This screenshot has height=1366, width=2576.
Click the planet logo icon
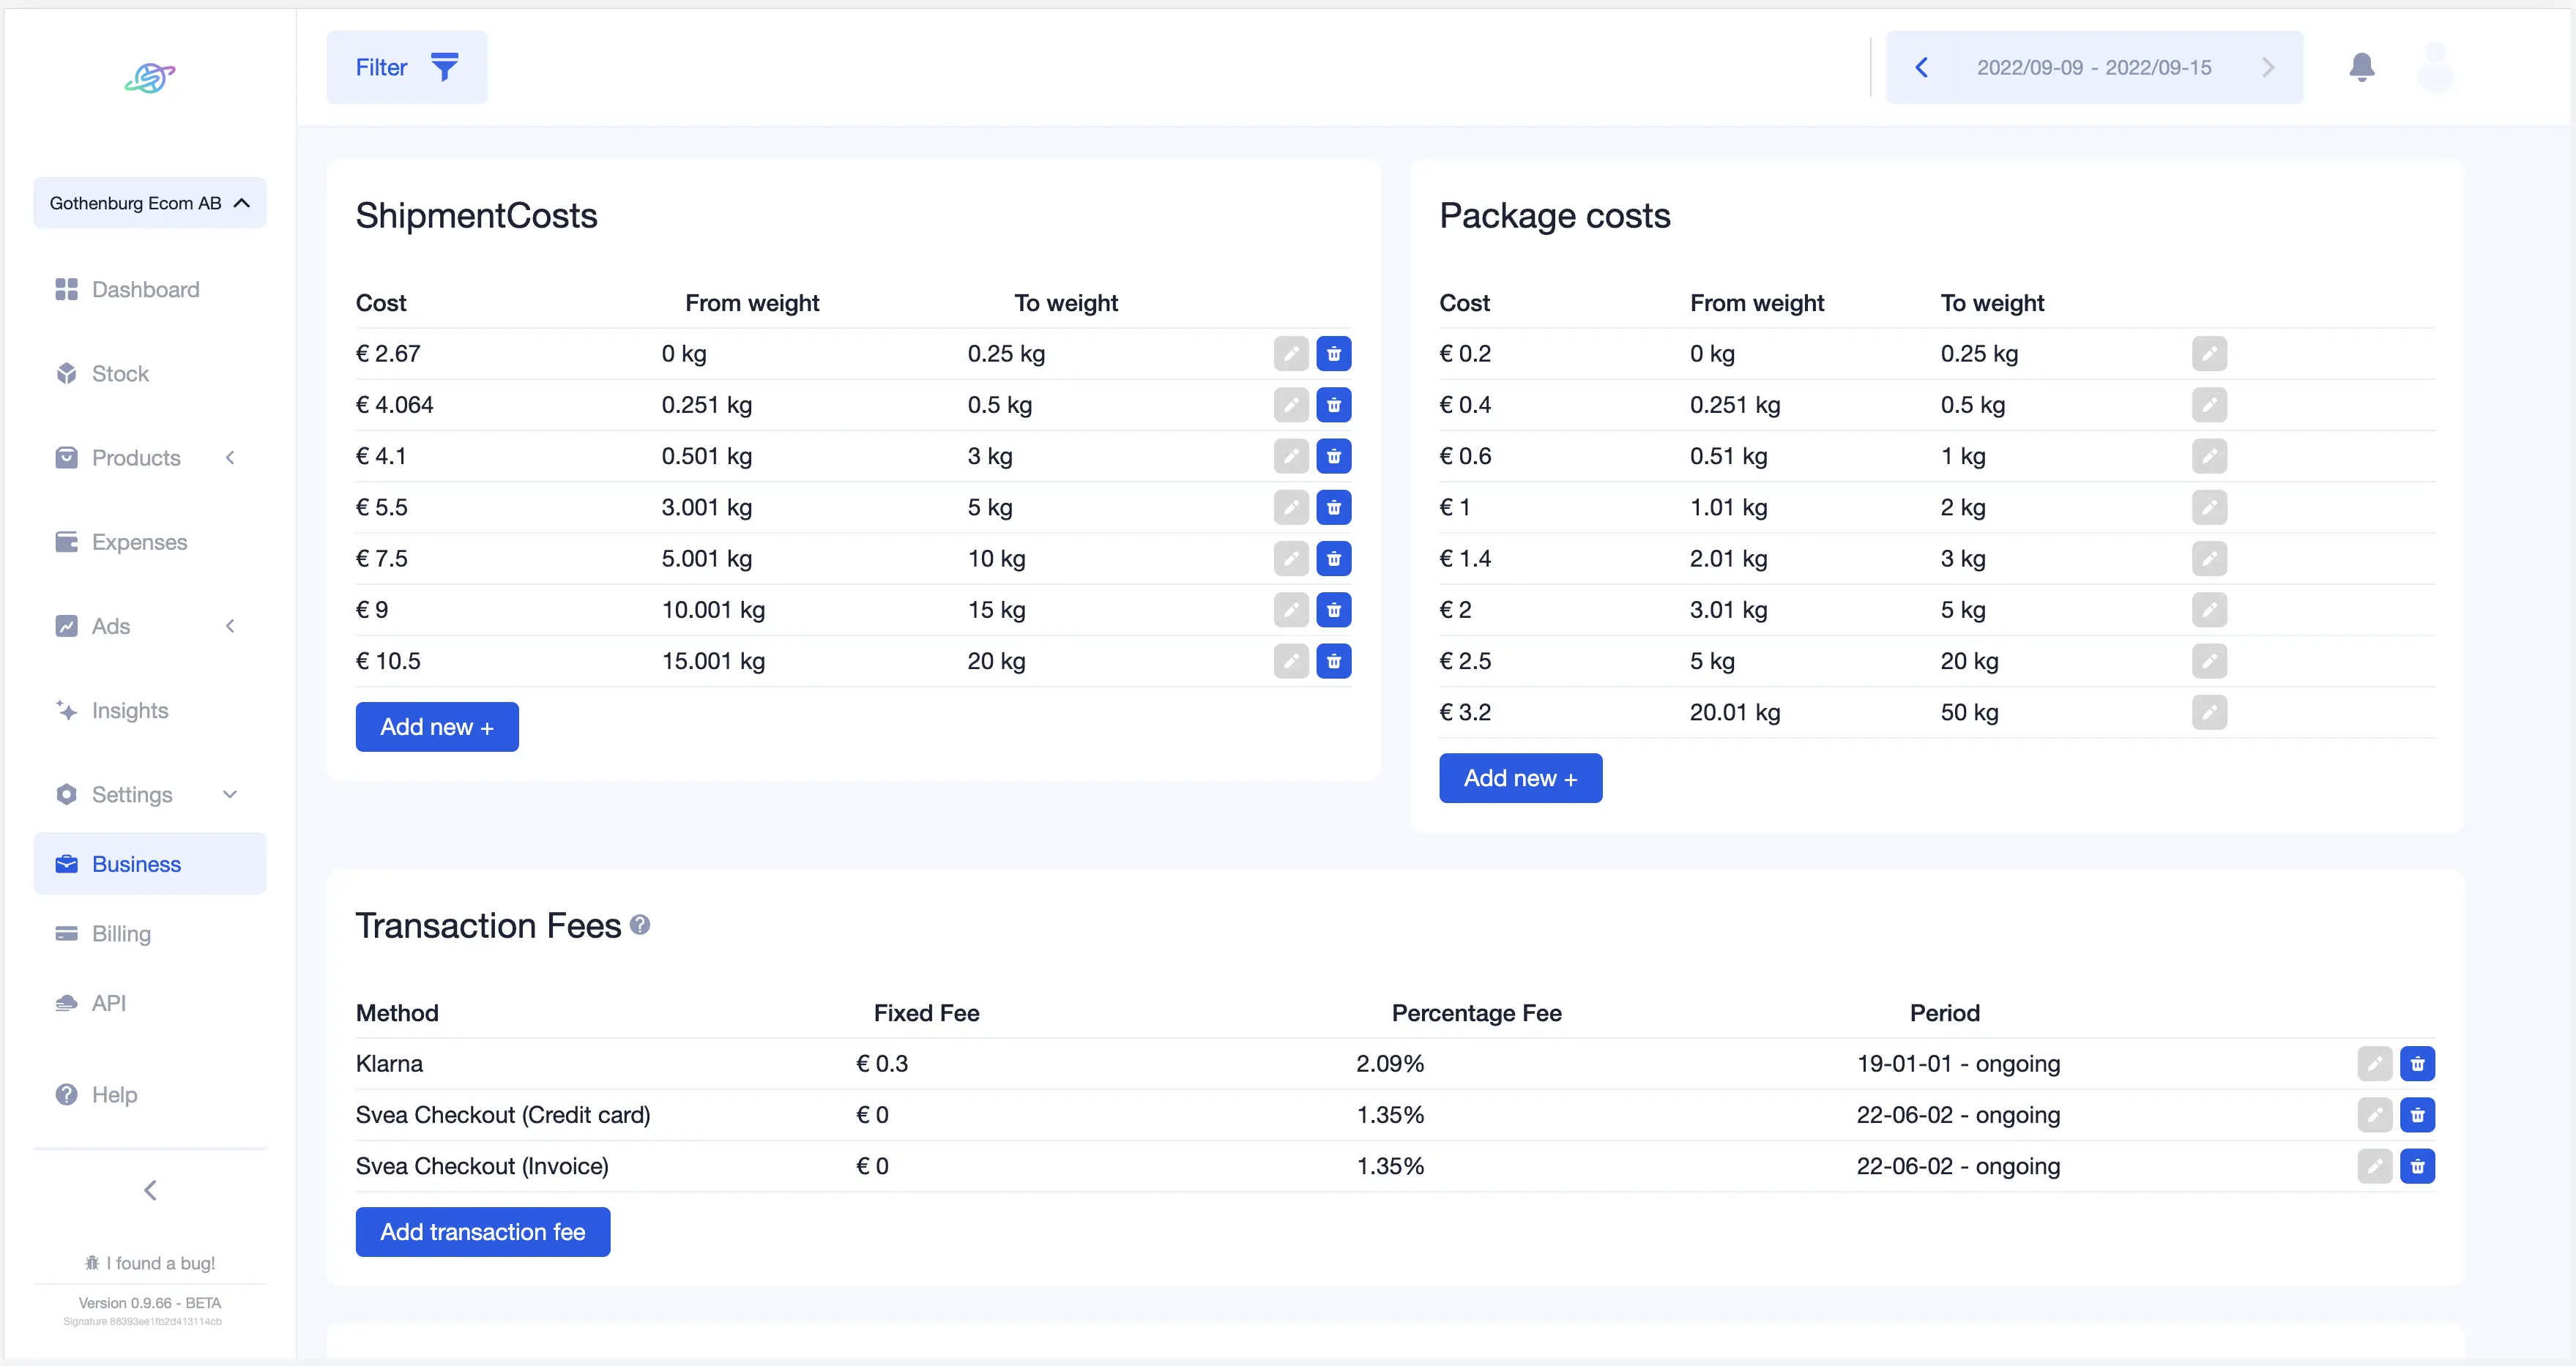(x=150, y=77)
